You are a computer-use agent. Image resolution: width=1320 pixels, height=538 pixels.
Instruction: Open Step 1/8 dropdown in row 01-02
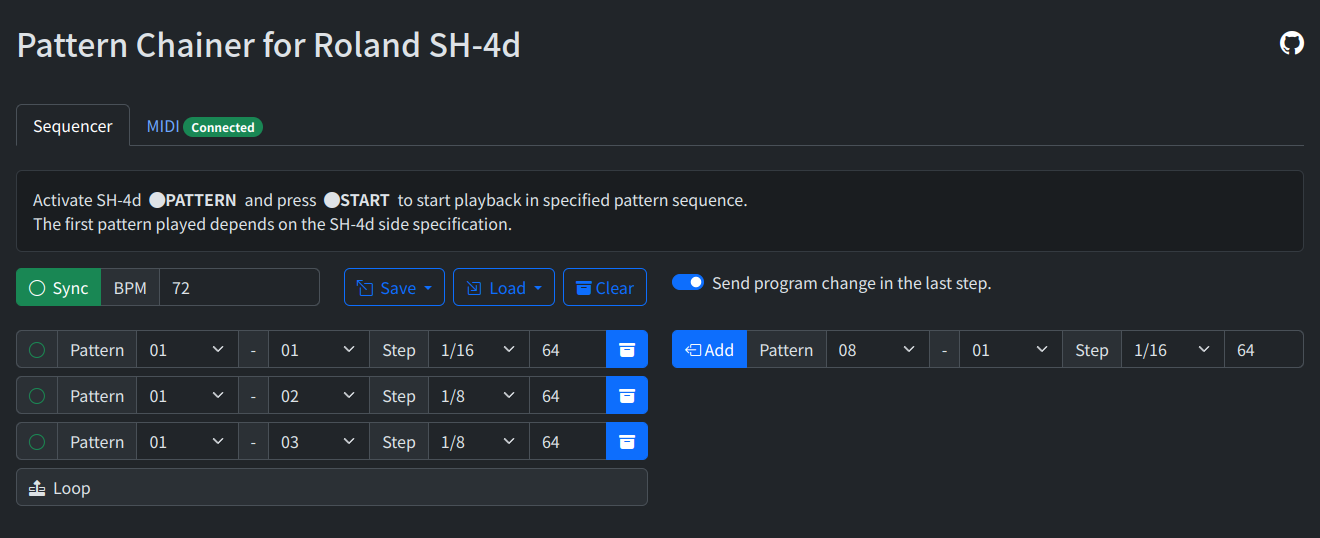click(x=479, y=396)
